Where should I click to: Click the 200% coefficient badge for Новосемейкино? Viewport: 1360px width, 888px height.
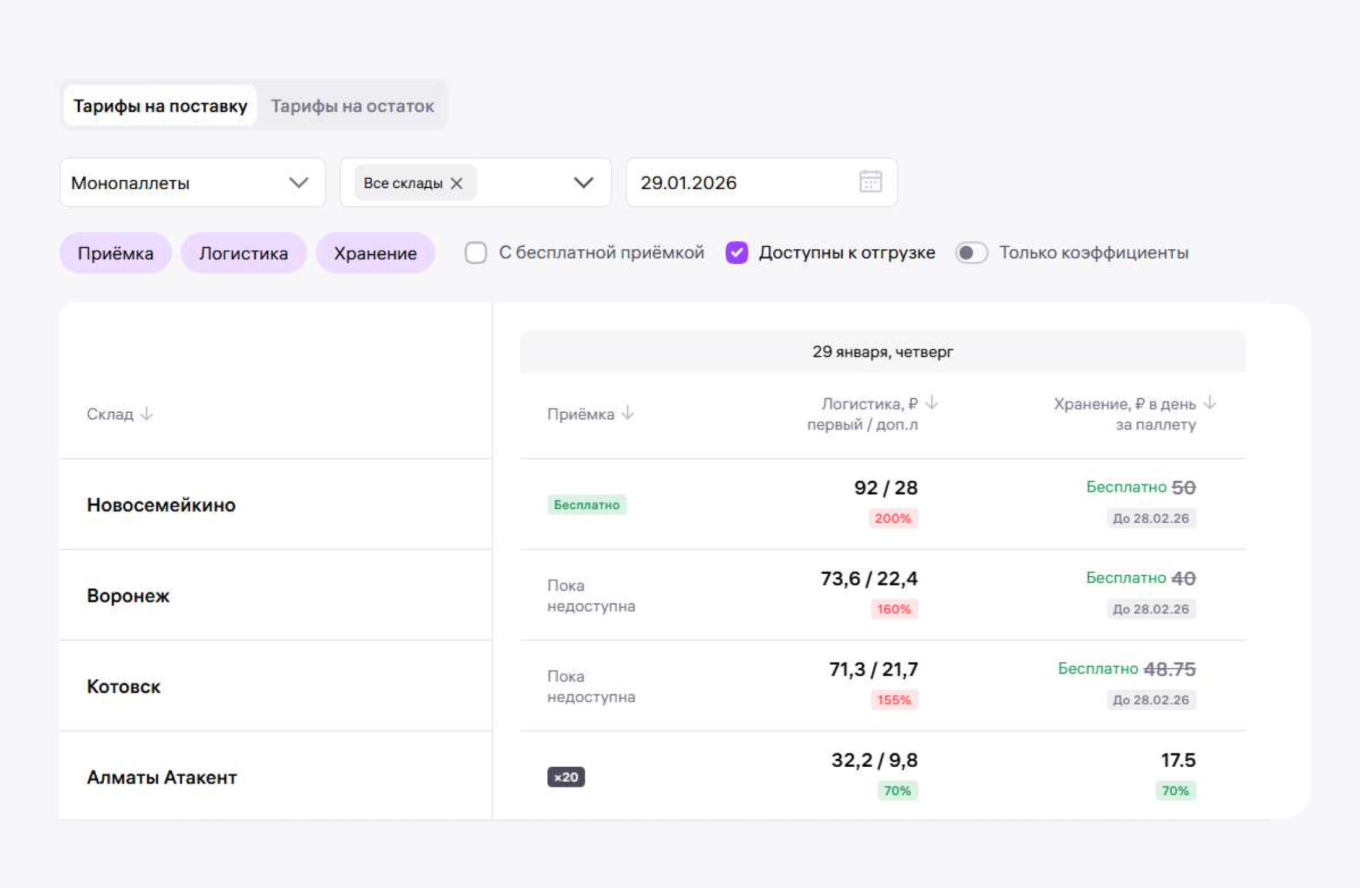pyautogui.click(x=893, y=518)
